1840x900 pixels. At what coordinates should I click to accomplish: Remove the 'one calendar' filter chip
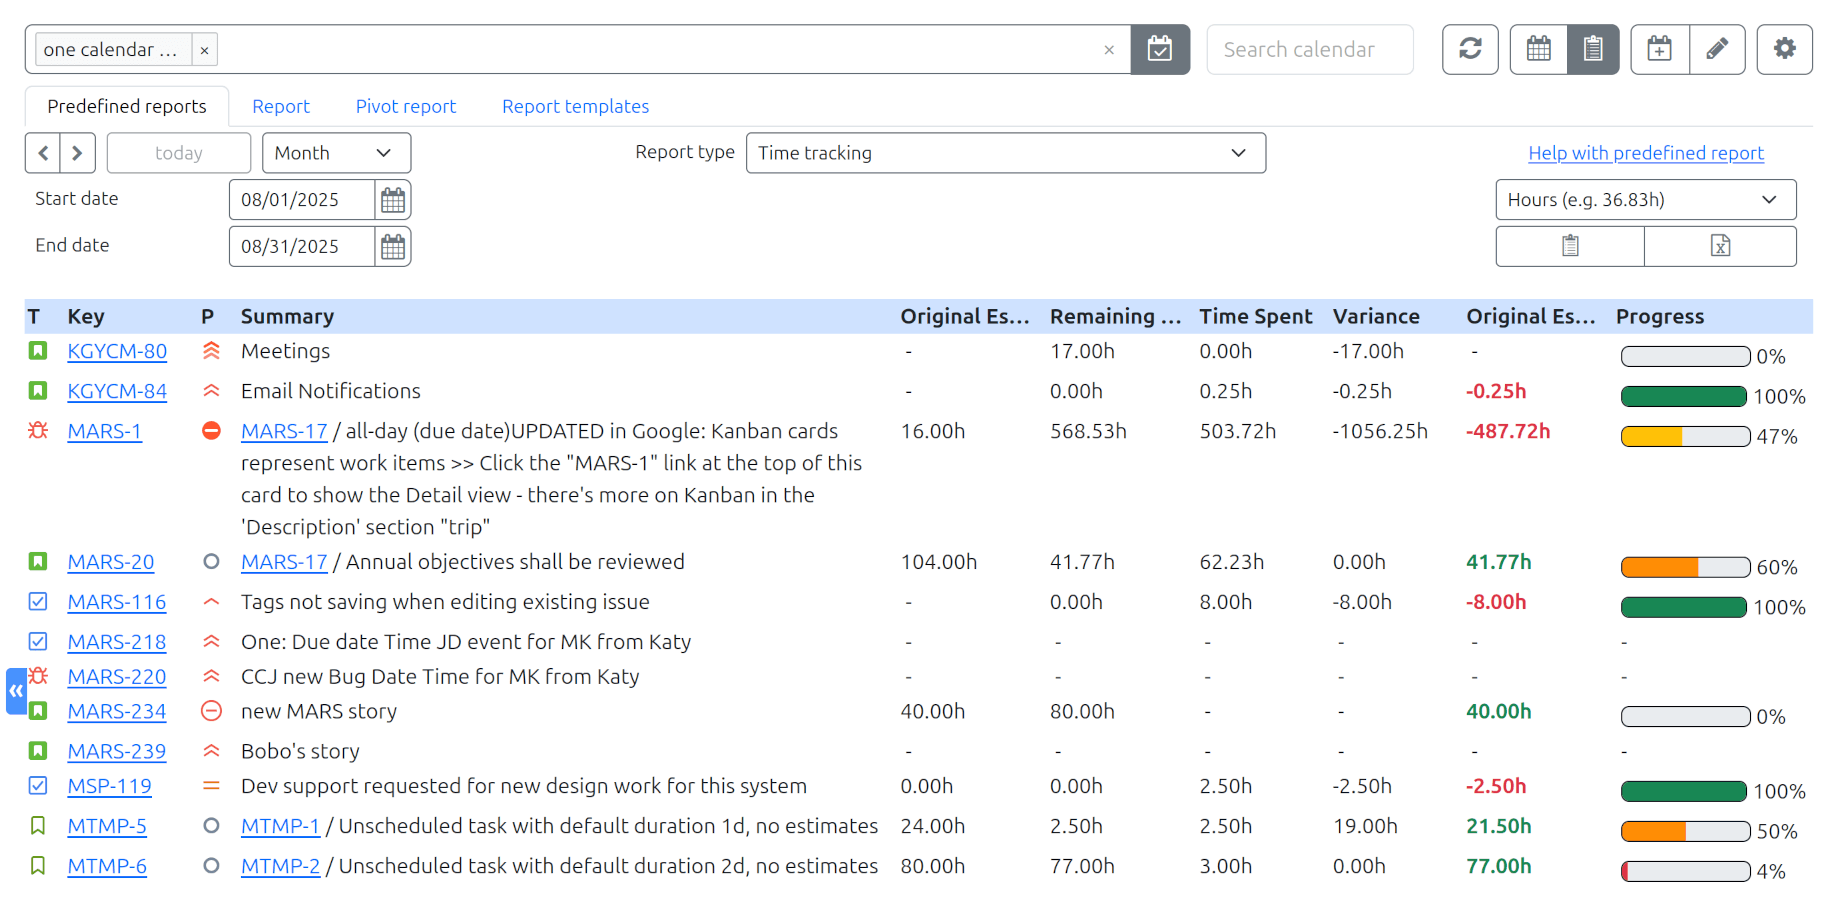204,50
